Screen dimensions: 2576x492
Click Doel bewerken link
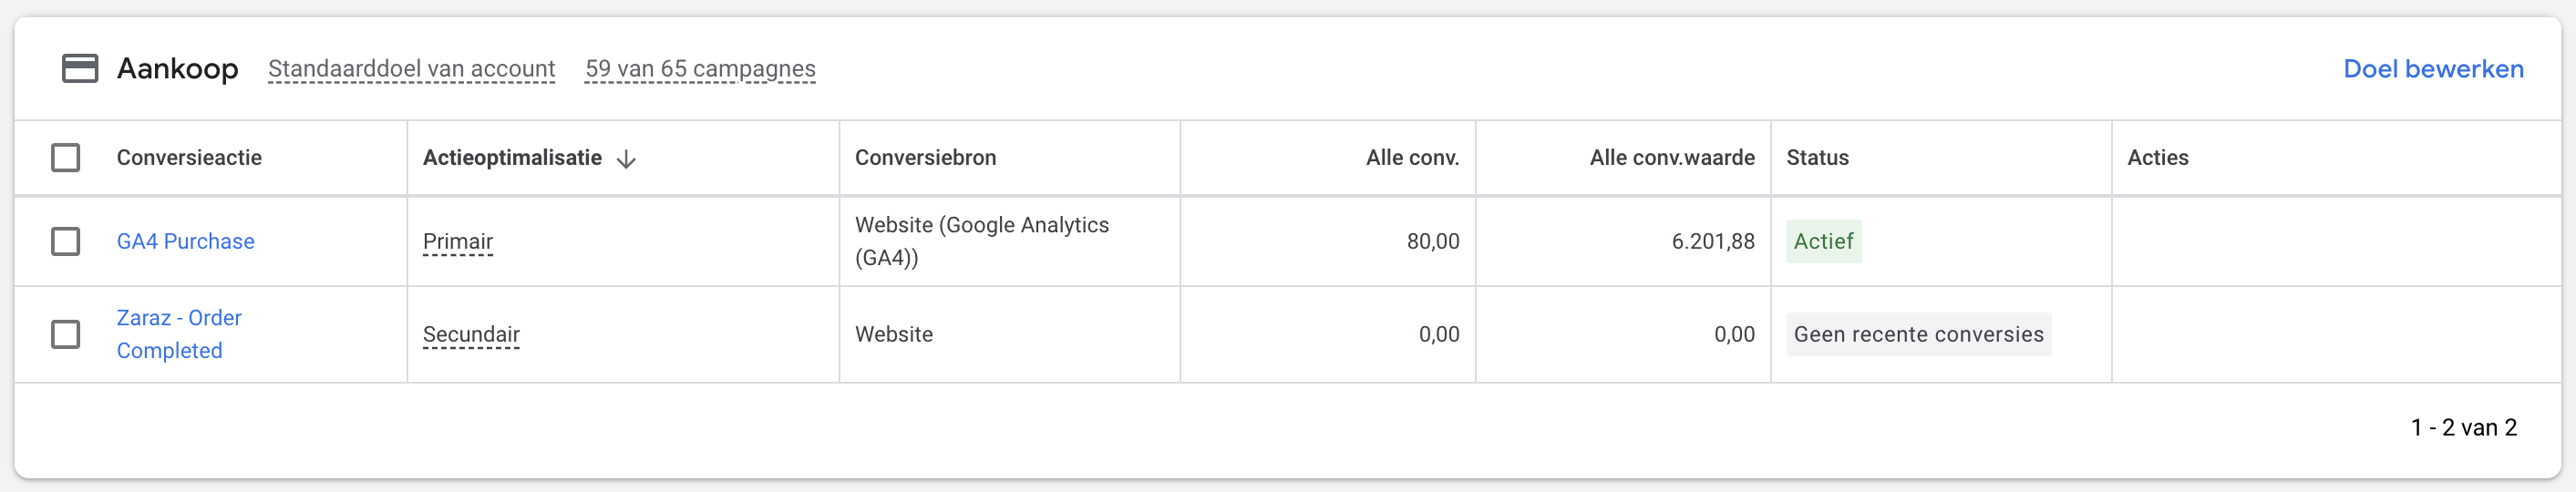[2433, 69]
